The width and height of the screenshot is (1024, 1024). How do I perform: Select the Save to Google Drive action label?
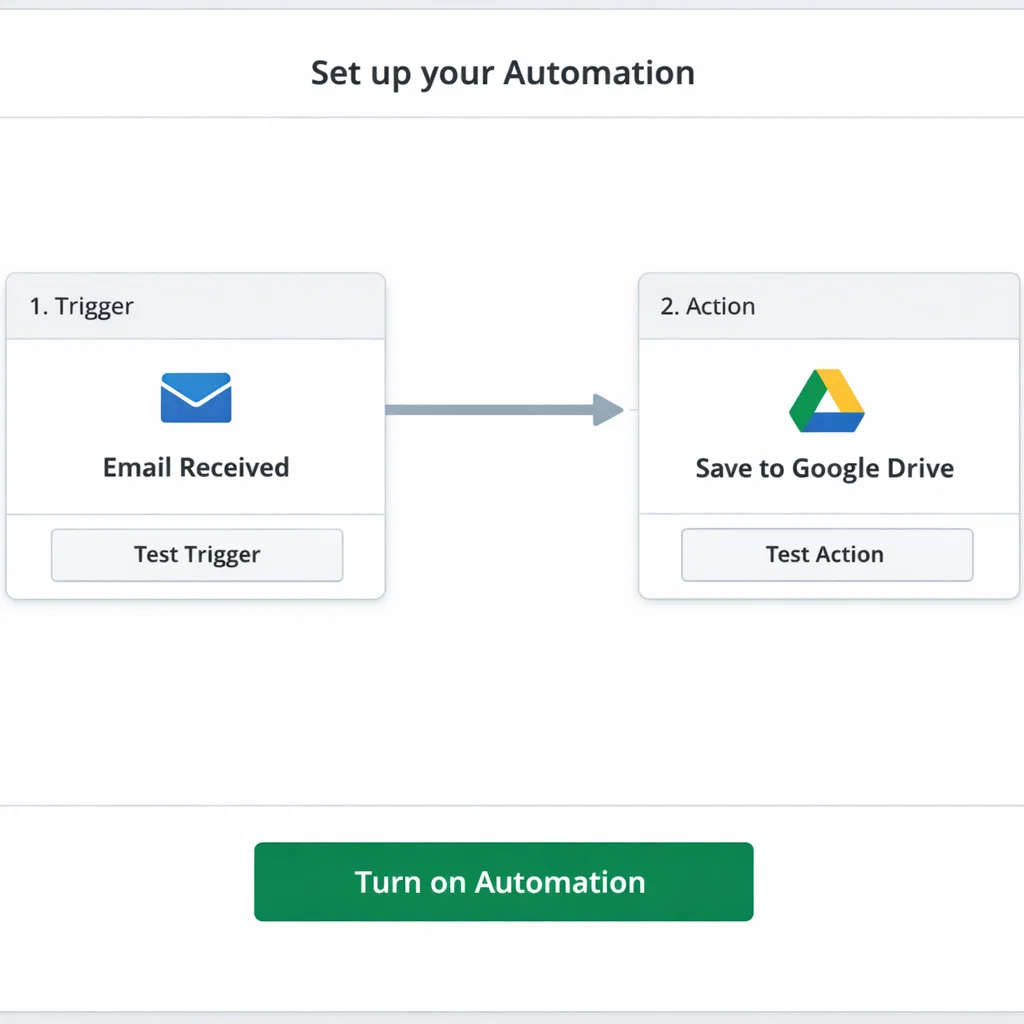(824, 467)
